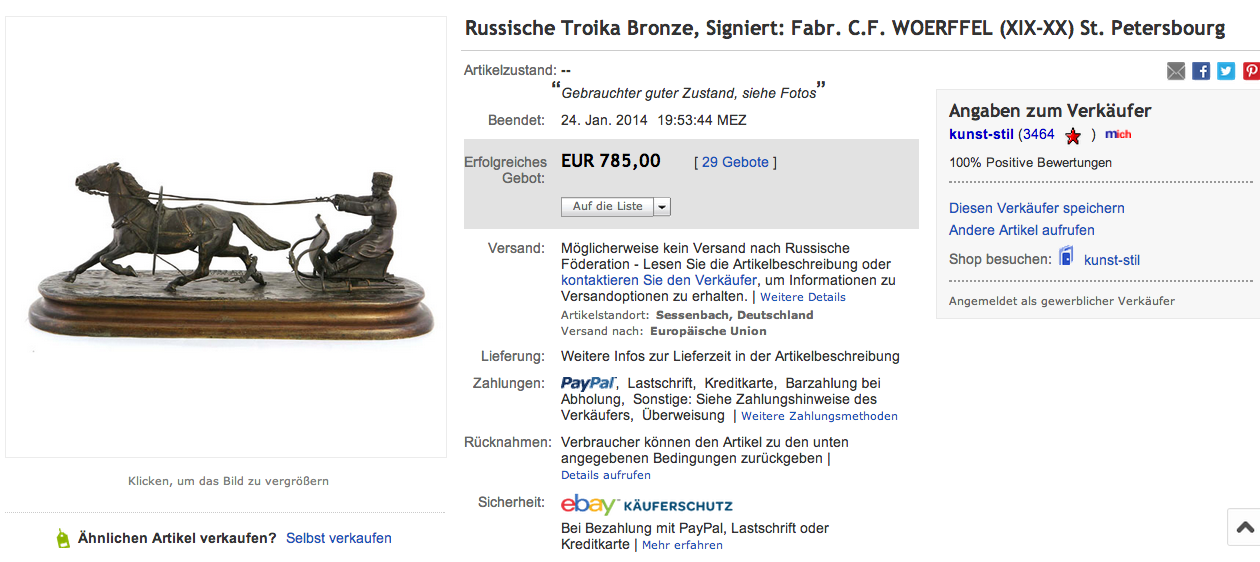
Task: Click the eBay Käuferschutz logo
Action: [x=646, y=505]
